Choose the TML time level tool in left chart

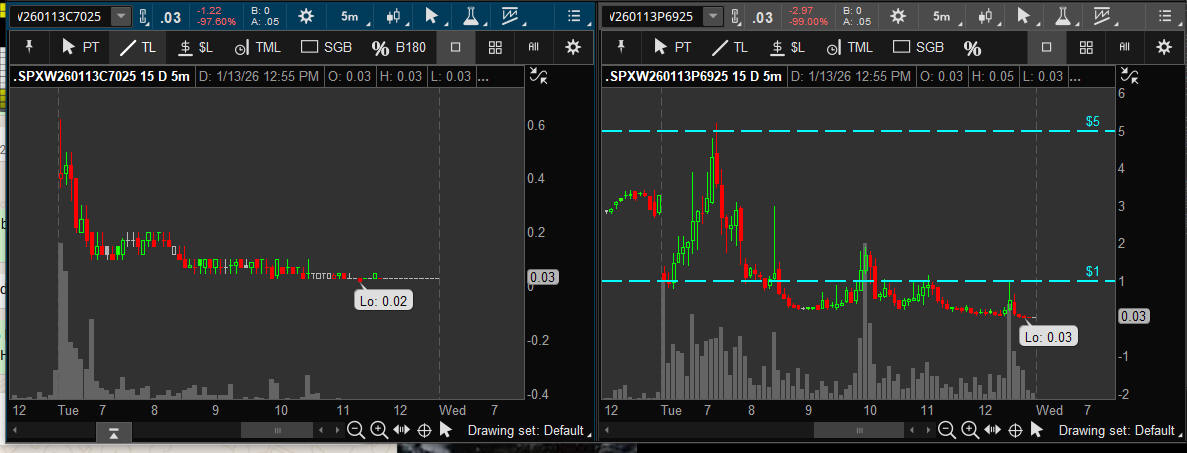click(258, 47)
